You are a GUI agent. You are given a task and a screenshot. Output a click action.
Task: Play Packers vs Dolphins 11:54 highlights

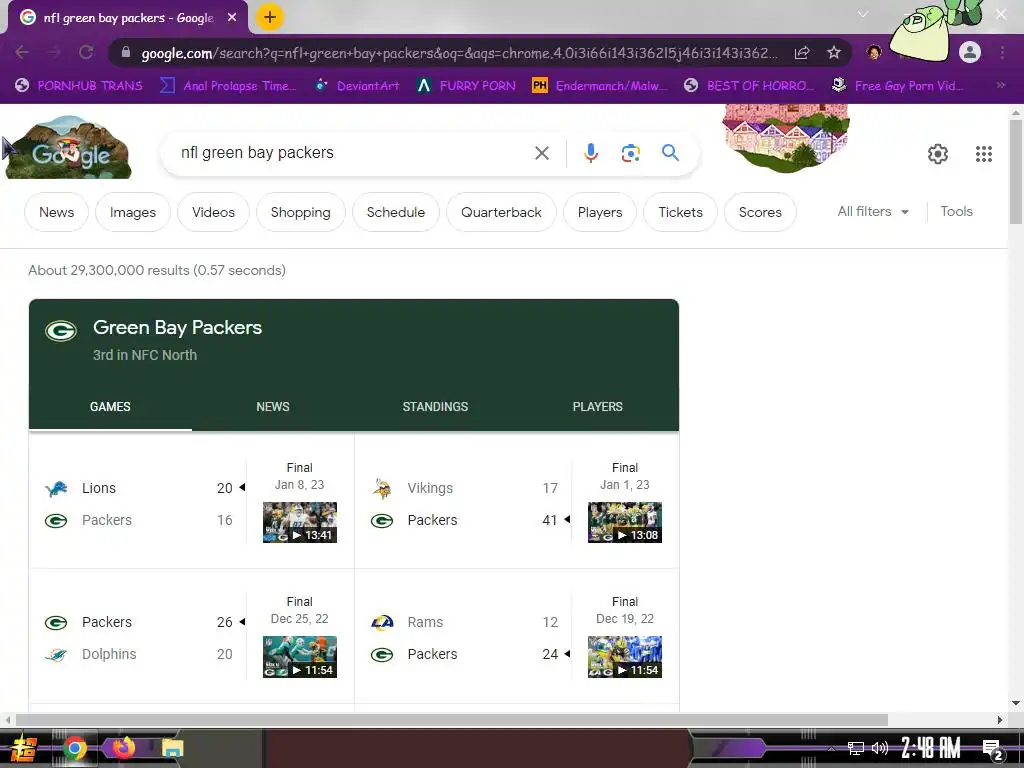(300, 657)
